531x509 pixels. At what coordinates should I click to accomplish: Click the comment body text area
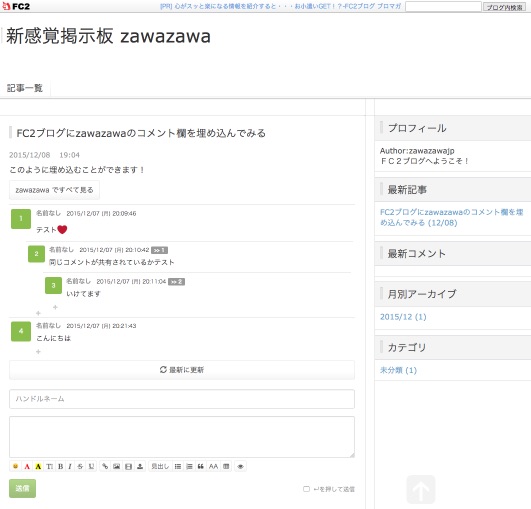pyautogui.click(x=182, y=437)
